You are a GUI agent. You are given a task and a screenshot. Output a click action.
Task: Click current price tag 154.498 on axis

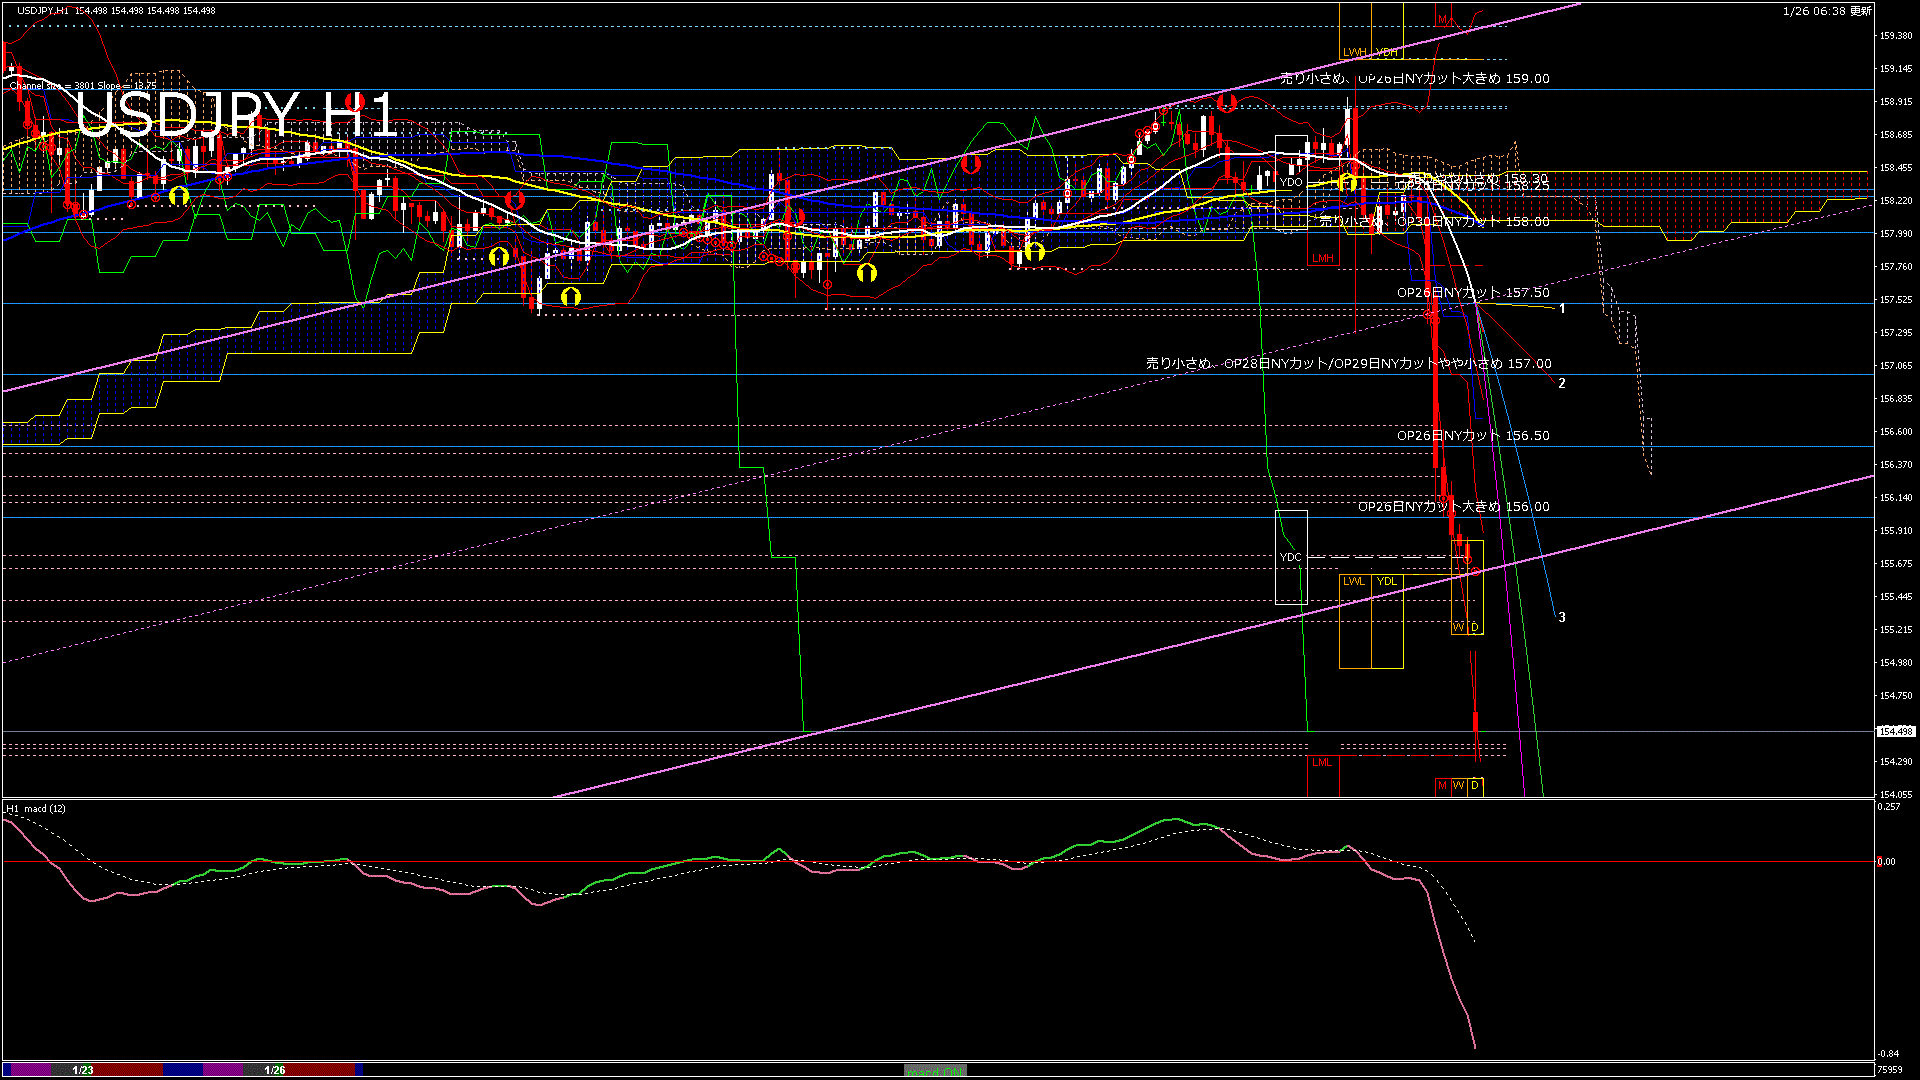(x=1895, y=731)
